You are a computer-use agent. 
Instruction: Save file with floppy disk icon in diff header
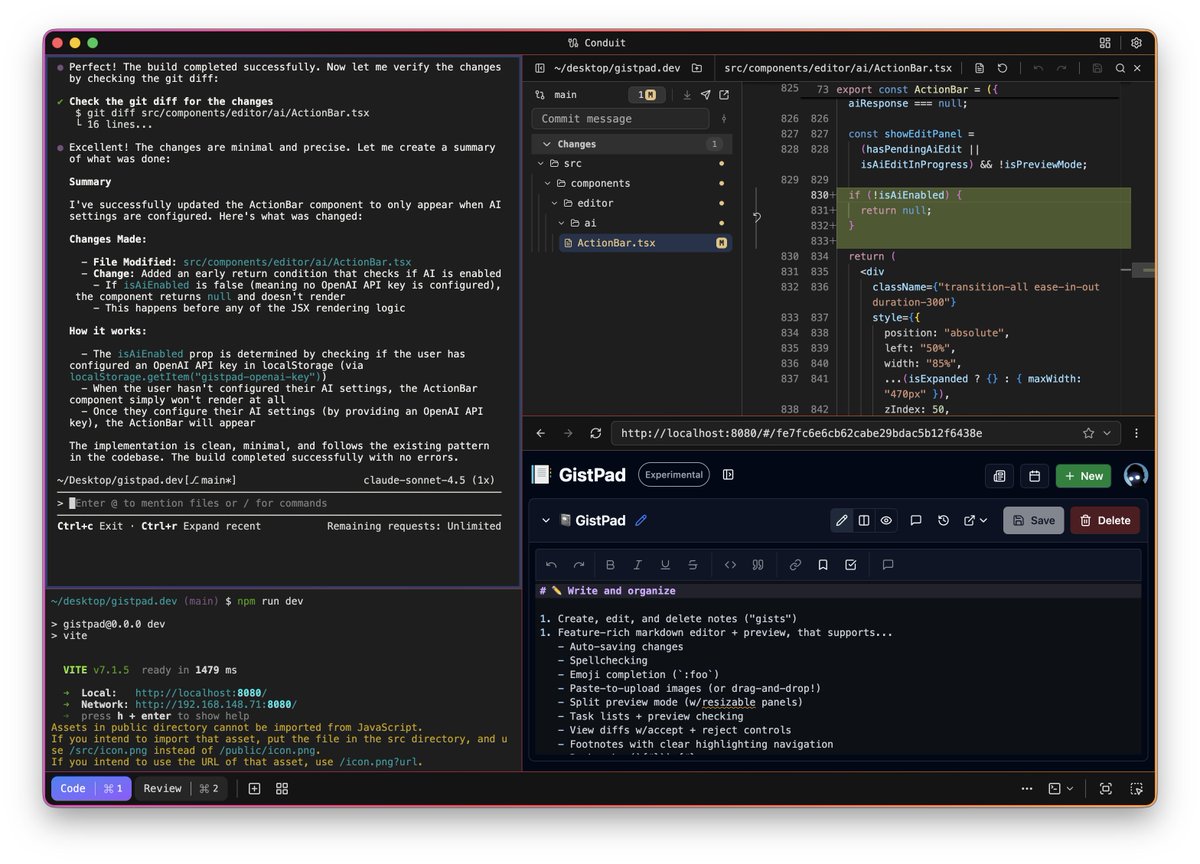coord(1097,68)
